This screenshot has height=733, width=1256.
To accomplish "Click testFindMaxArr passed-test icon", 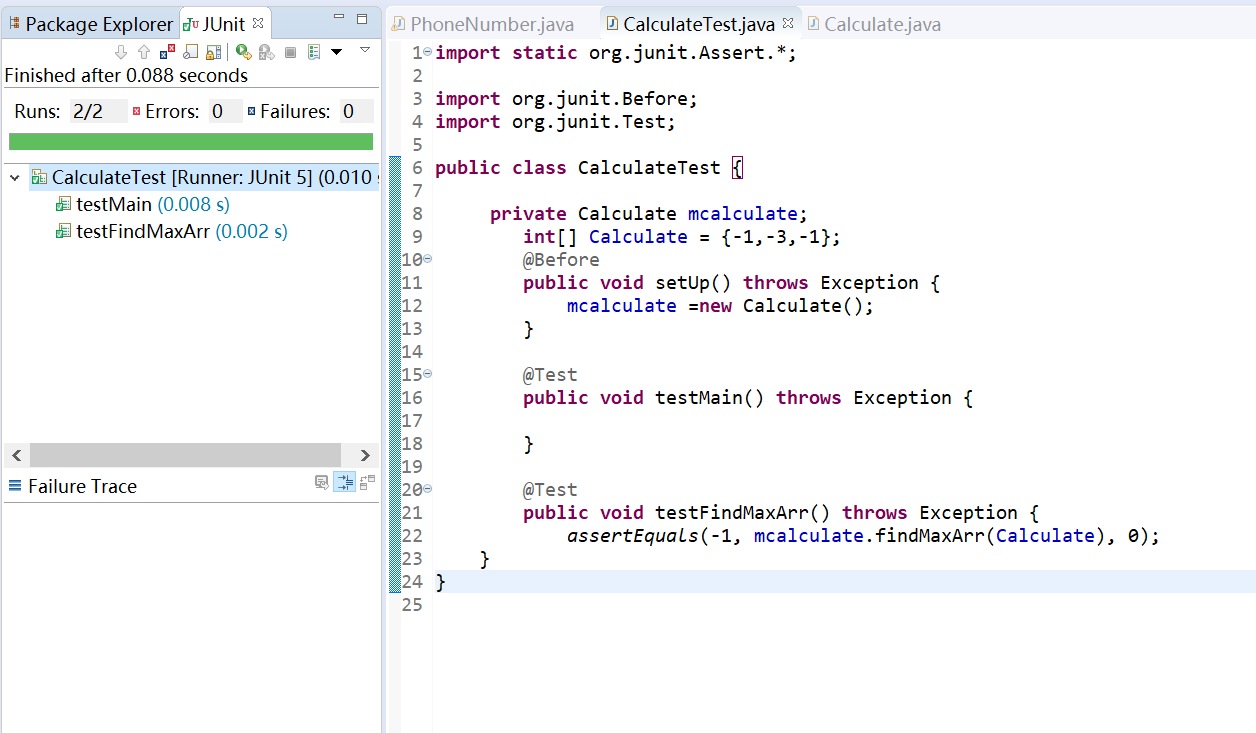I will [x=63, y=231].
